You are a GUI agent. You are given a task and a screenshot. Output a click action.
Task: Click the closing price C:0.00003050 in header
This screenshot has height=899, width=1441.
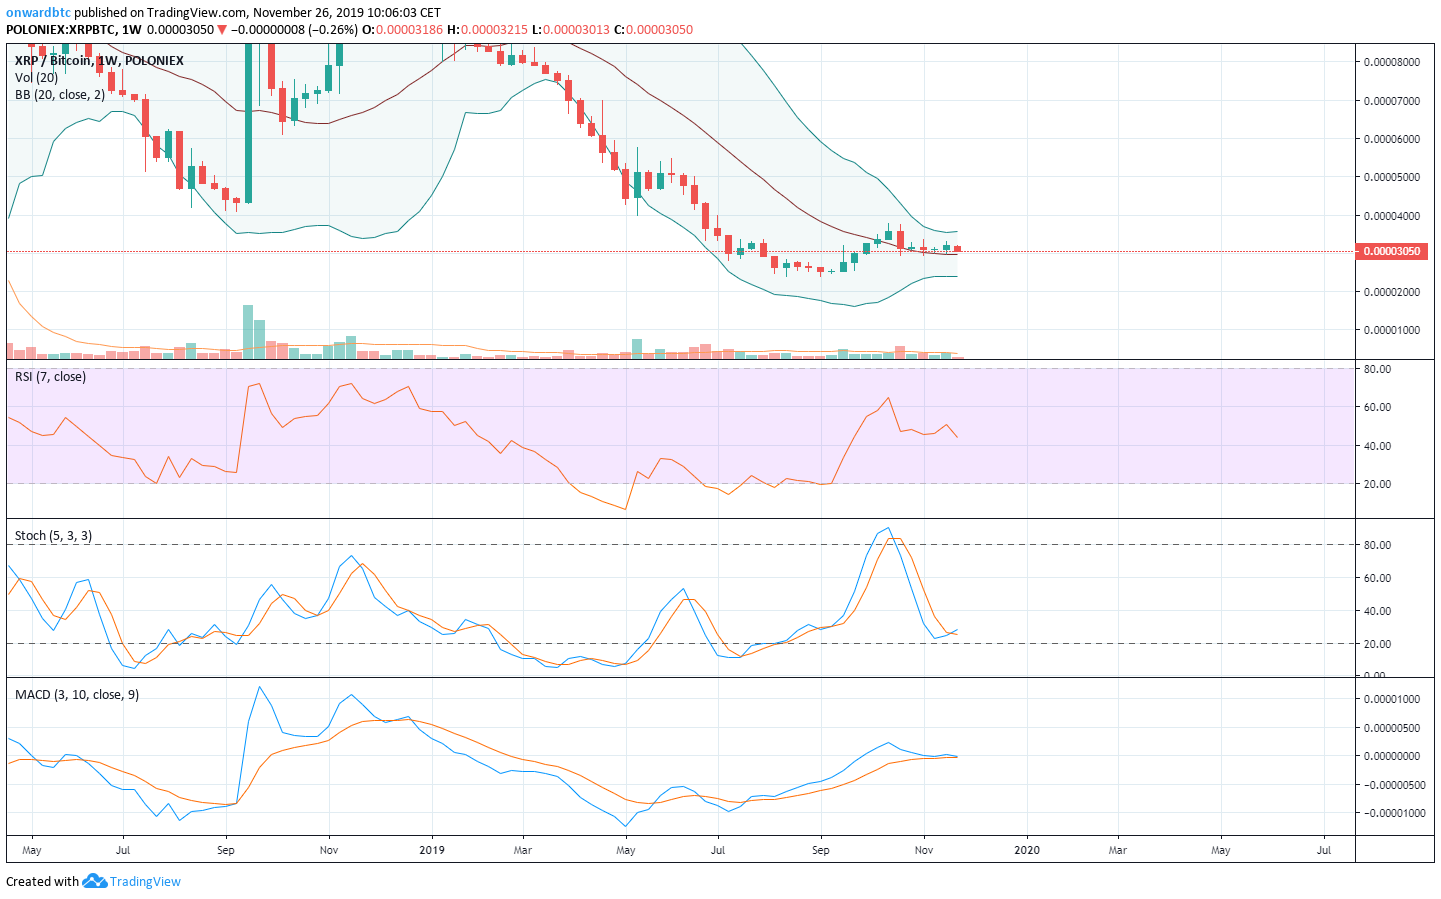[x=653, y=29]
